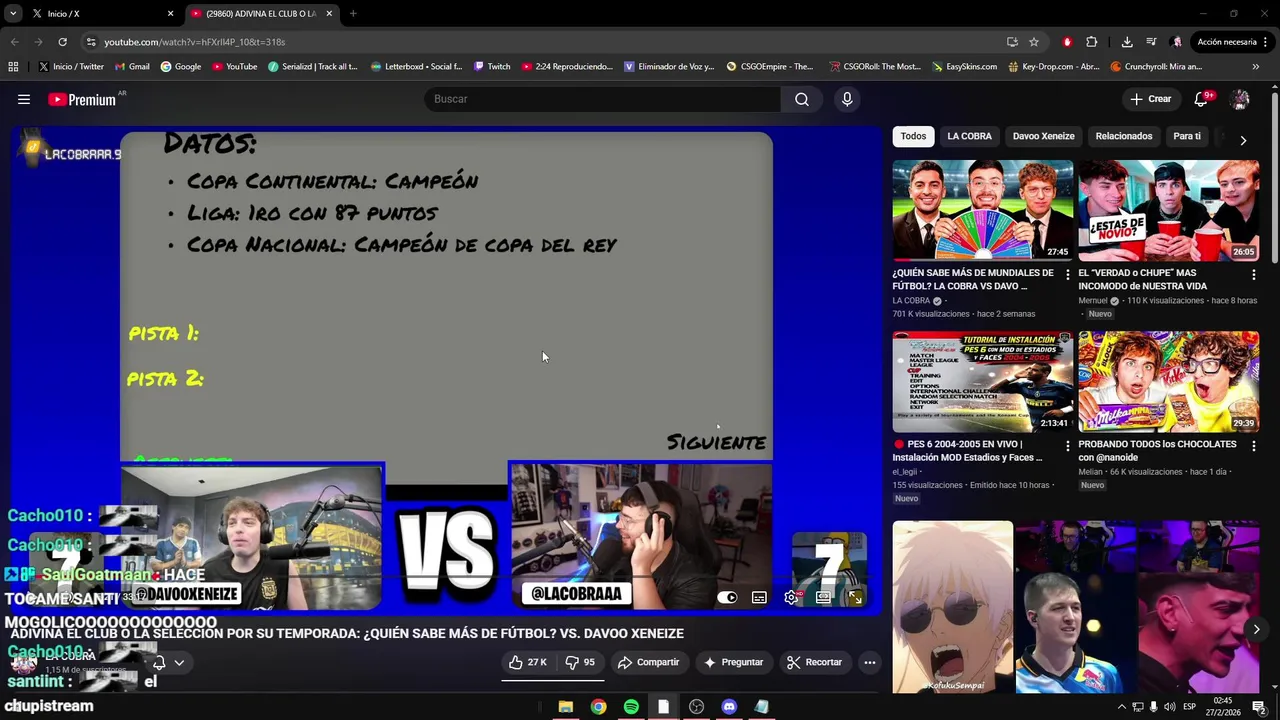Open more actions ellipsis under video

pyautogui.click(x=870, y=662)
